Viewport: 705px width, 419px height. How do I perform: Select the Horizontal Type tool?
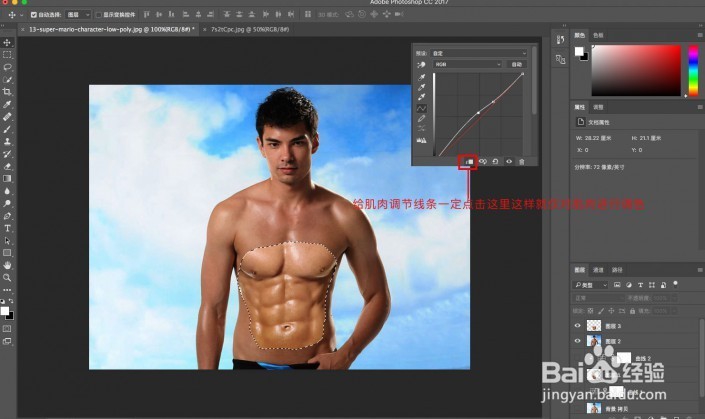click(x=7, y=228)
